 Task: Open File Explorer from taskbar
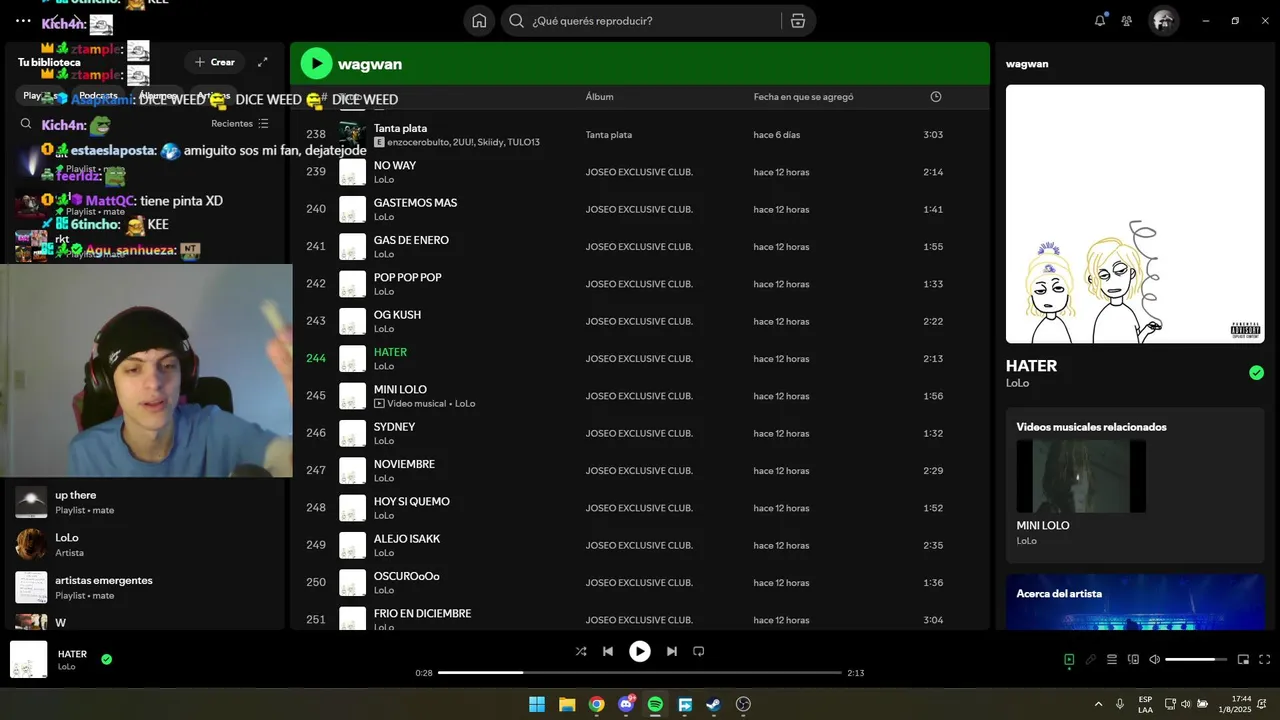[567, 704]
